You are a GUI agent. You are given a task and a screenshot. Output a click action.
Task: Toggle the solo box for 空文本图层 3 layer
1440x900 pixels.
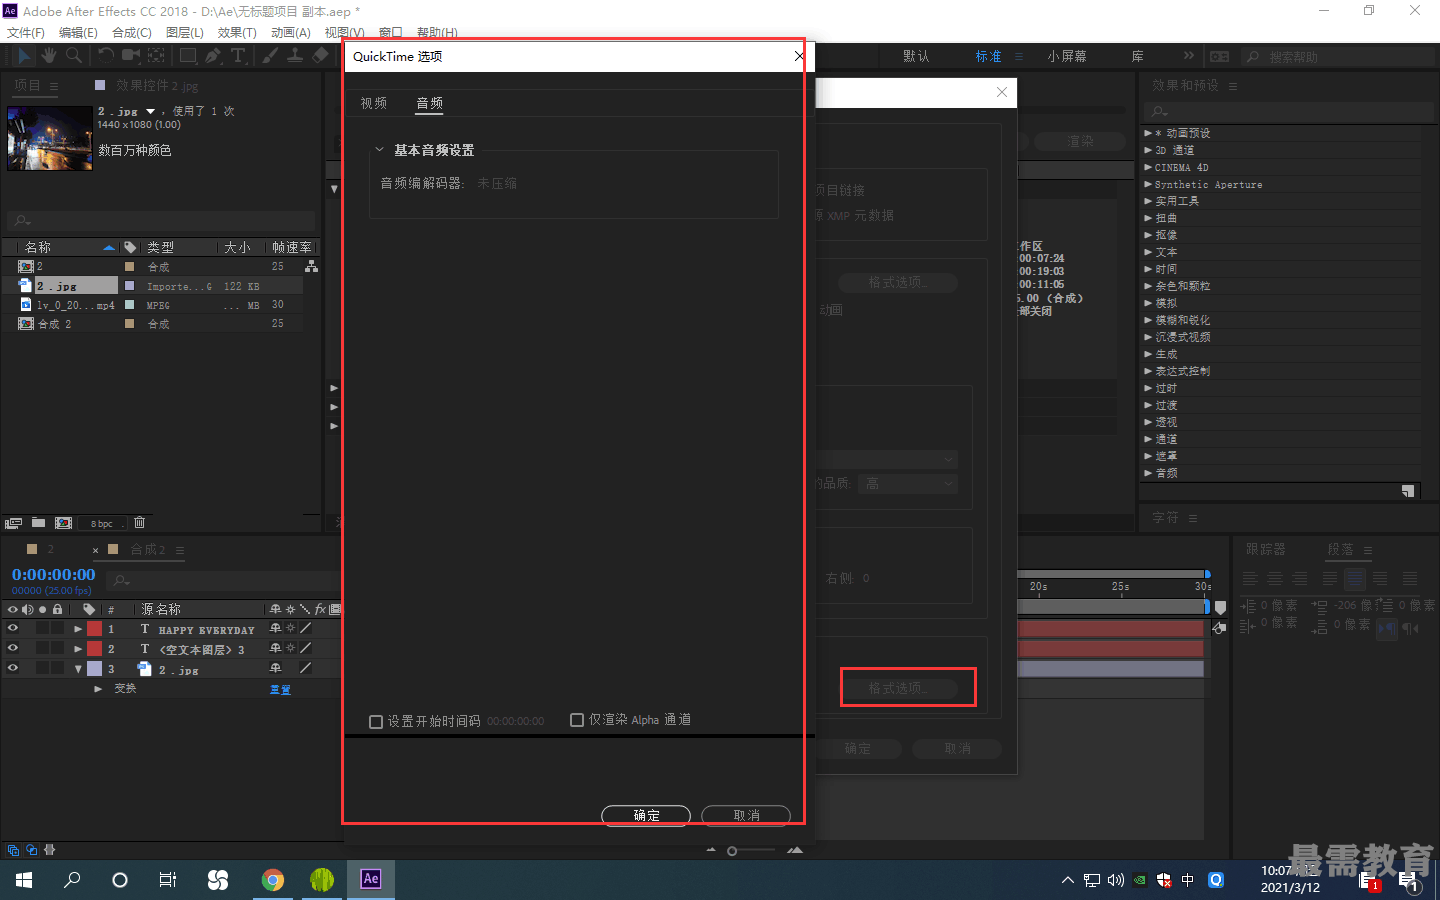click(x=42, y=648)
